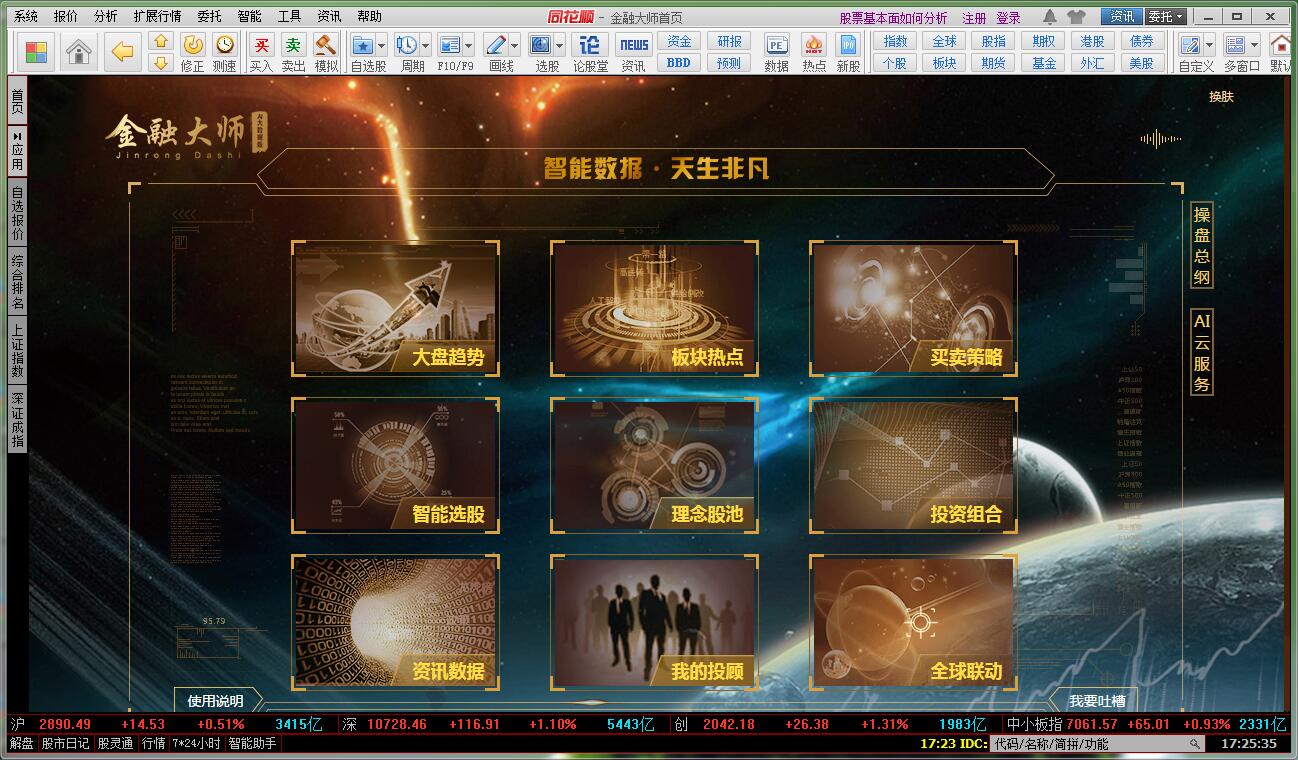Go to the home page house icon

[x=78, y=52]
